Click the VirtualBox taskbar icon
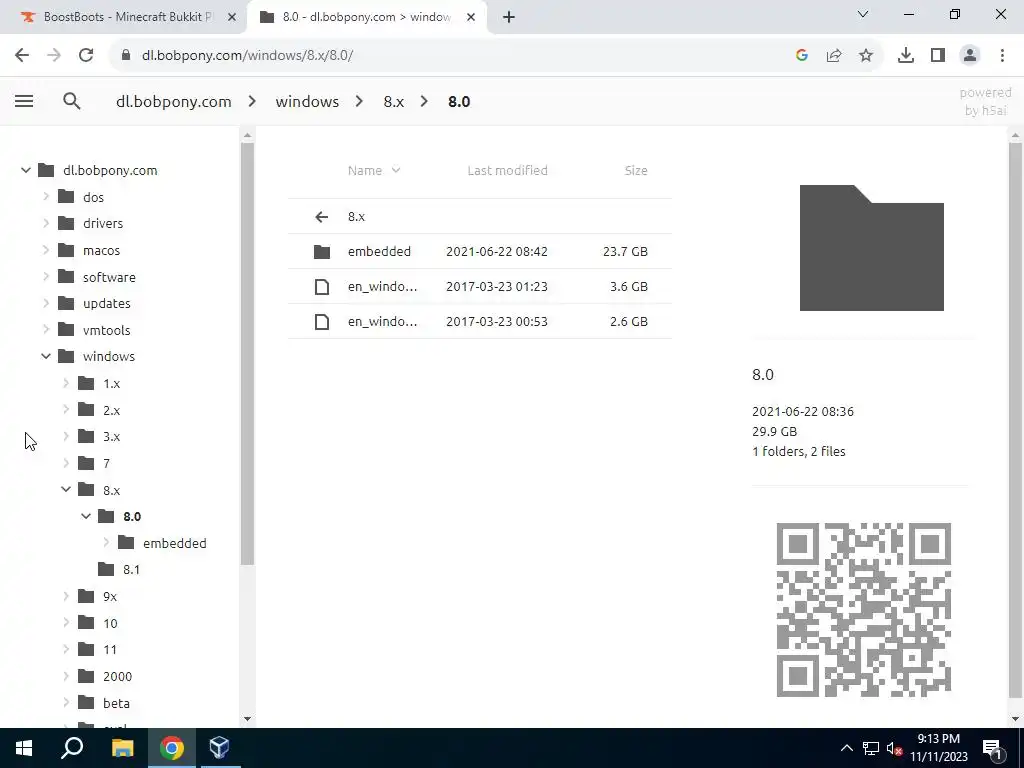1024x768 pixels. pos(219,748)
